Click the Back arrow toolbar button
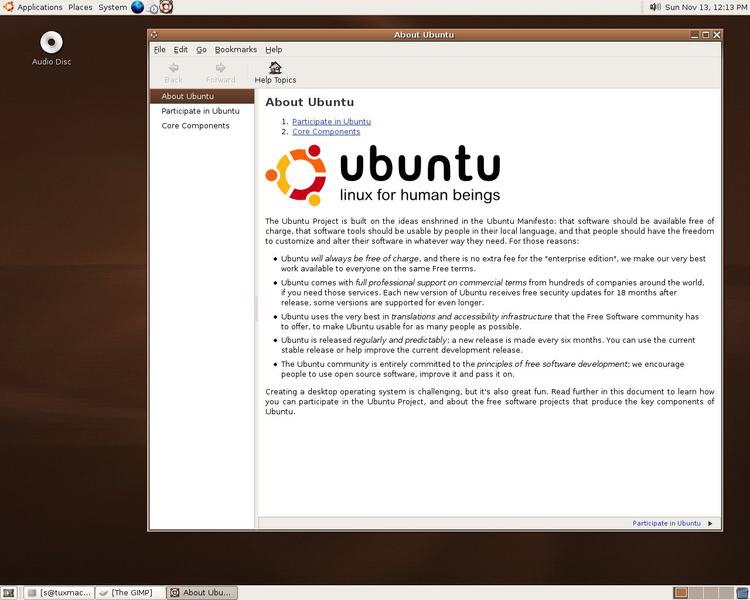Image resolution: width=750 pixels, height=600 pixels. coord(173,73)
